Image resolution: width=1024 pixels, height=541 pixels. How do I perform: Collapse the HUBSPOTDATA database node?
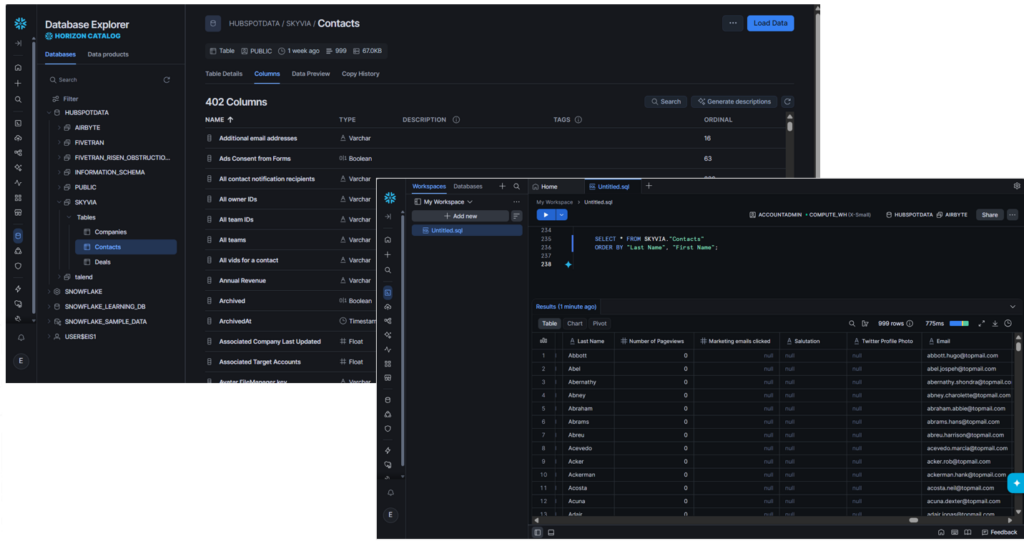[x=49, y=113]
